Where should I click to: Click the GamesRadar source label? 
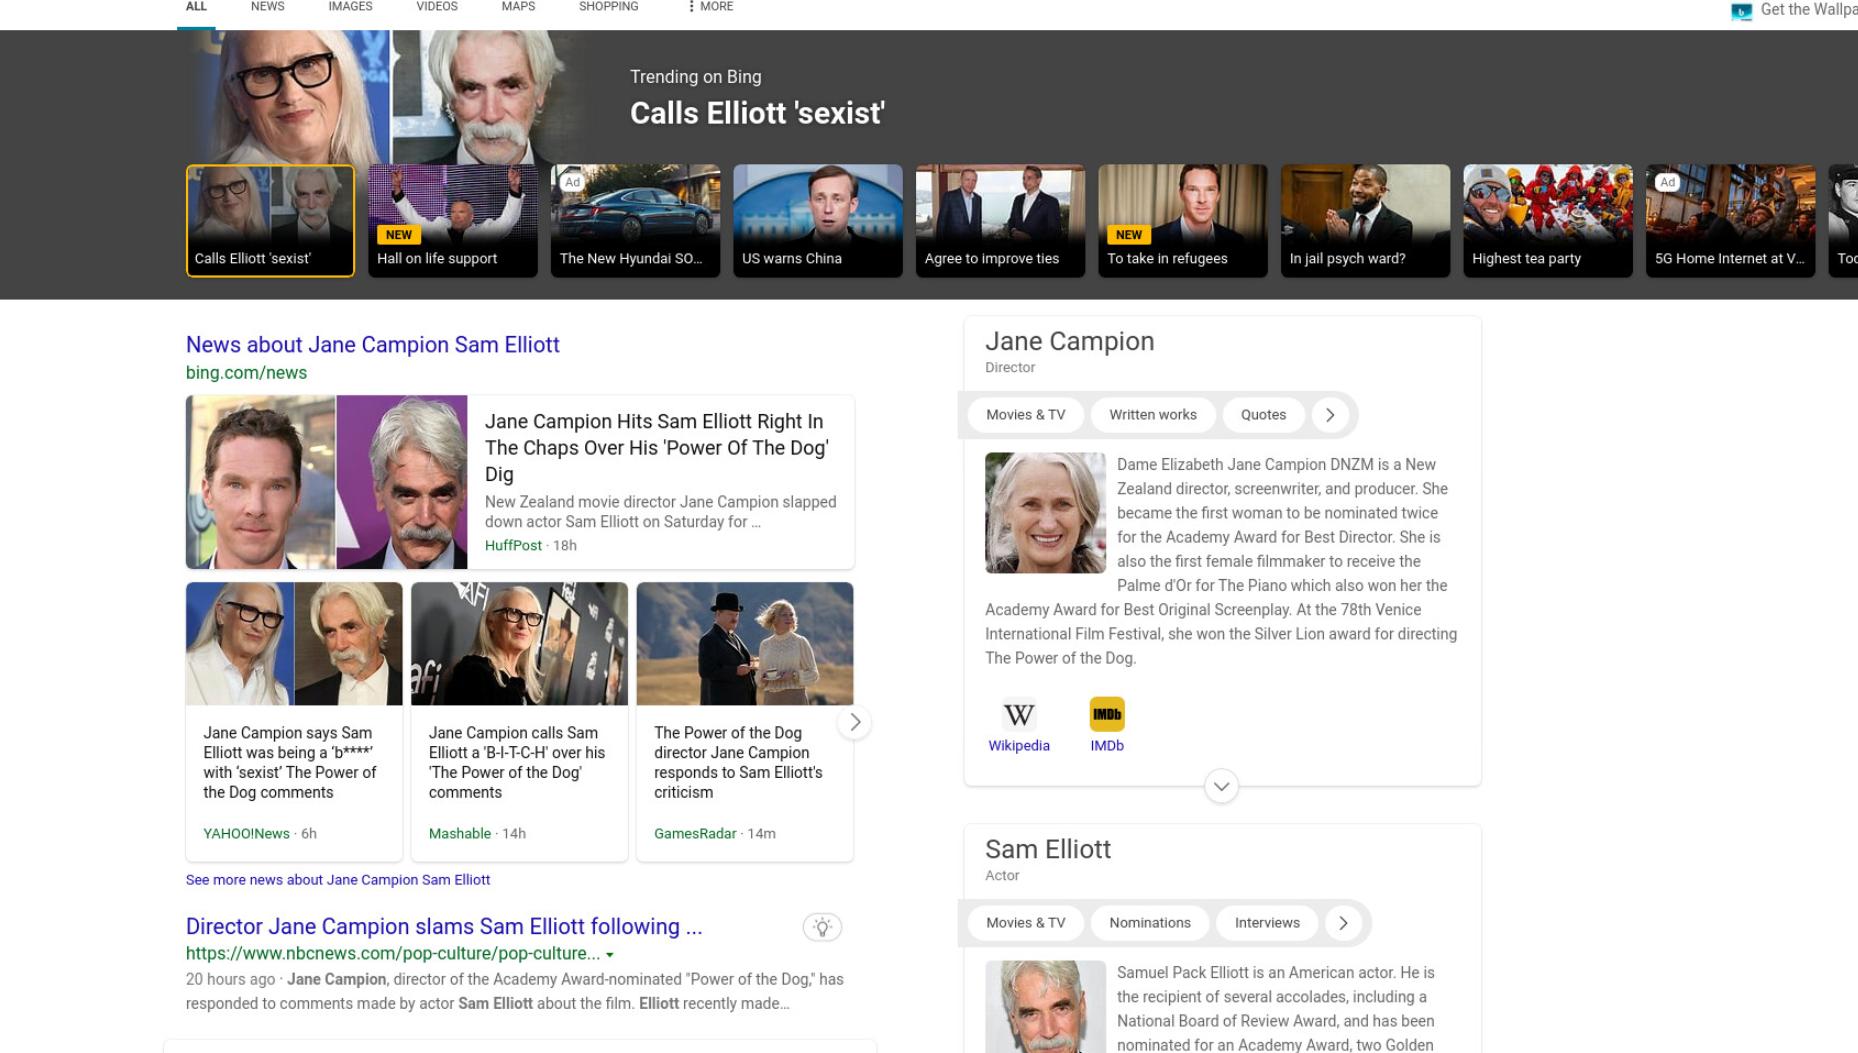(695, 834)
